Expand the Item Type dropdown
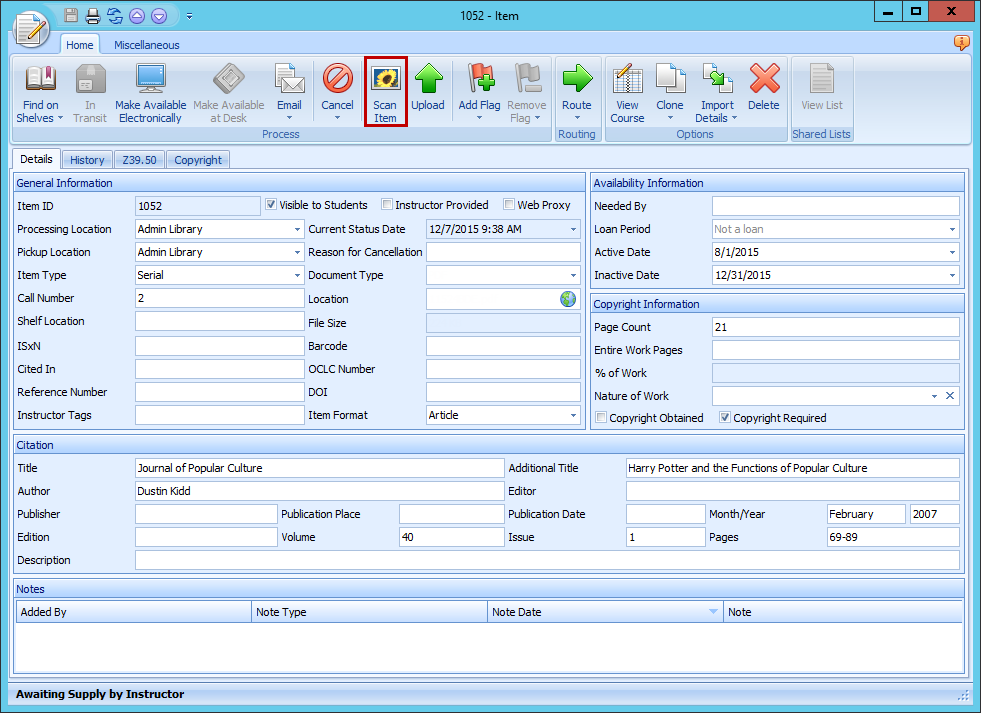Viewport: 981px width, 713px height. pos(297,276)
